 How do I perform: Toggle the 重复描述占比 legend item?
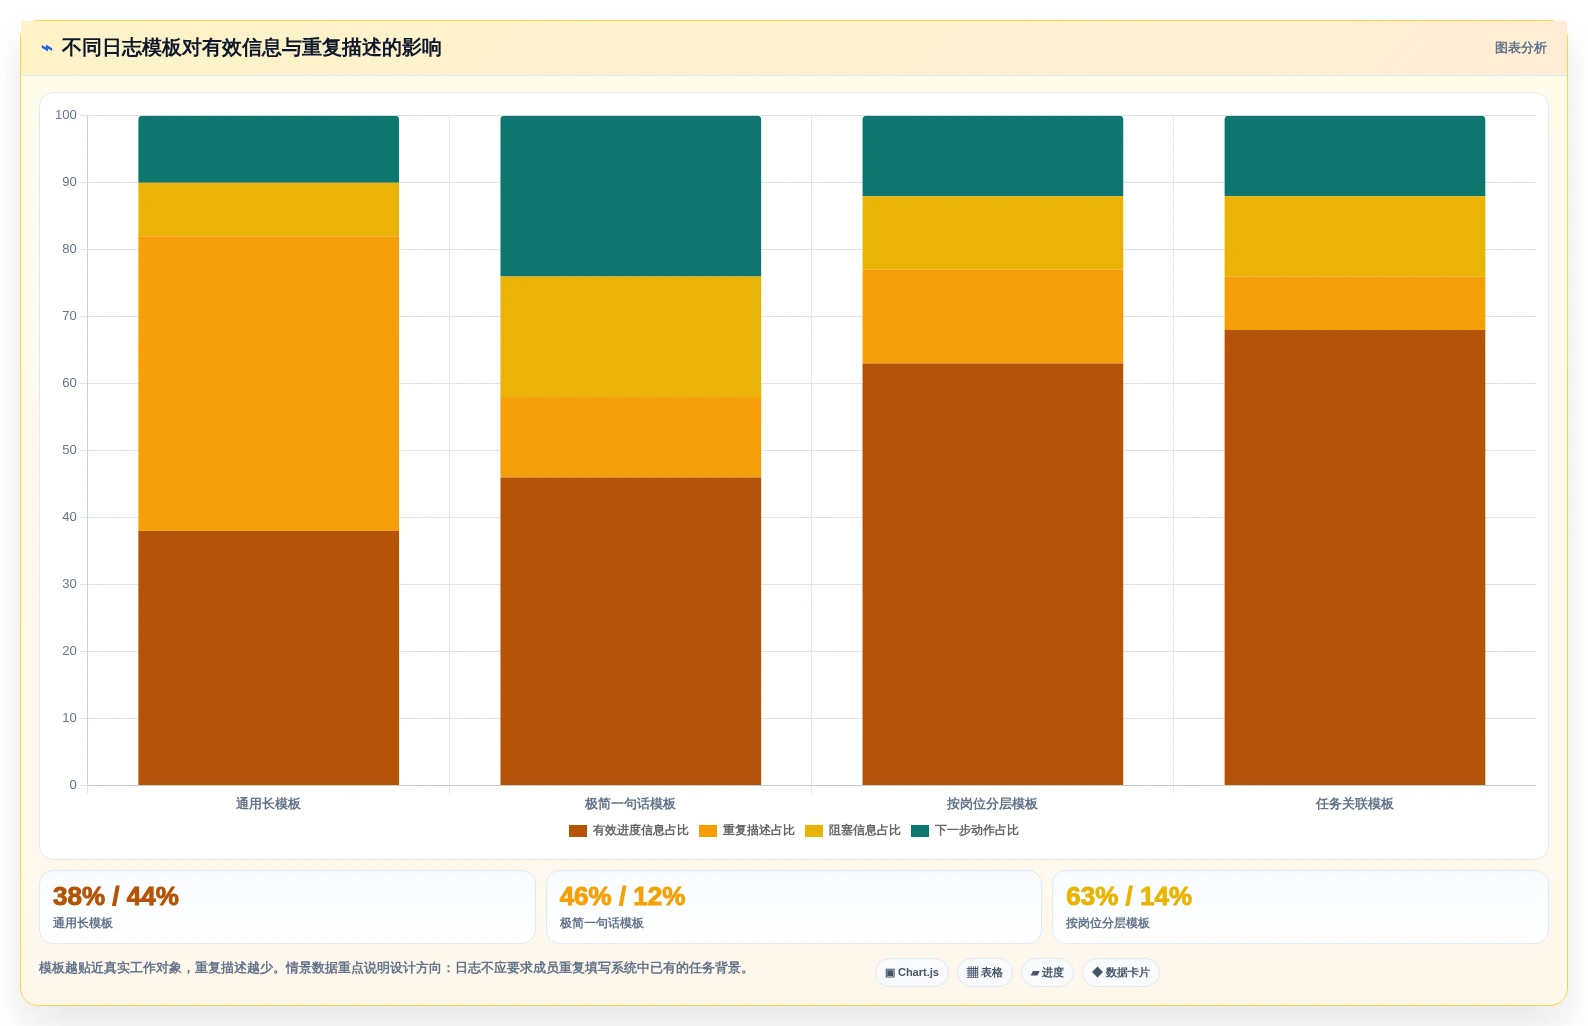(747, 830)
